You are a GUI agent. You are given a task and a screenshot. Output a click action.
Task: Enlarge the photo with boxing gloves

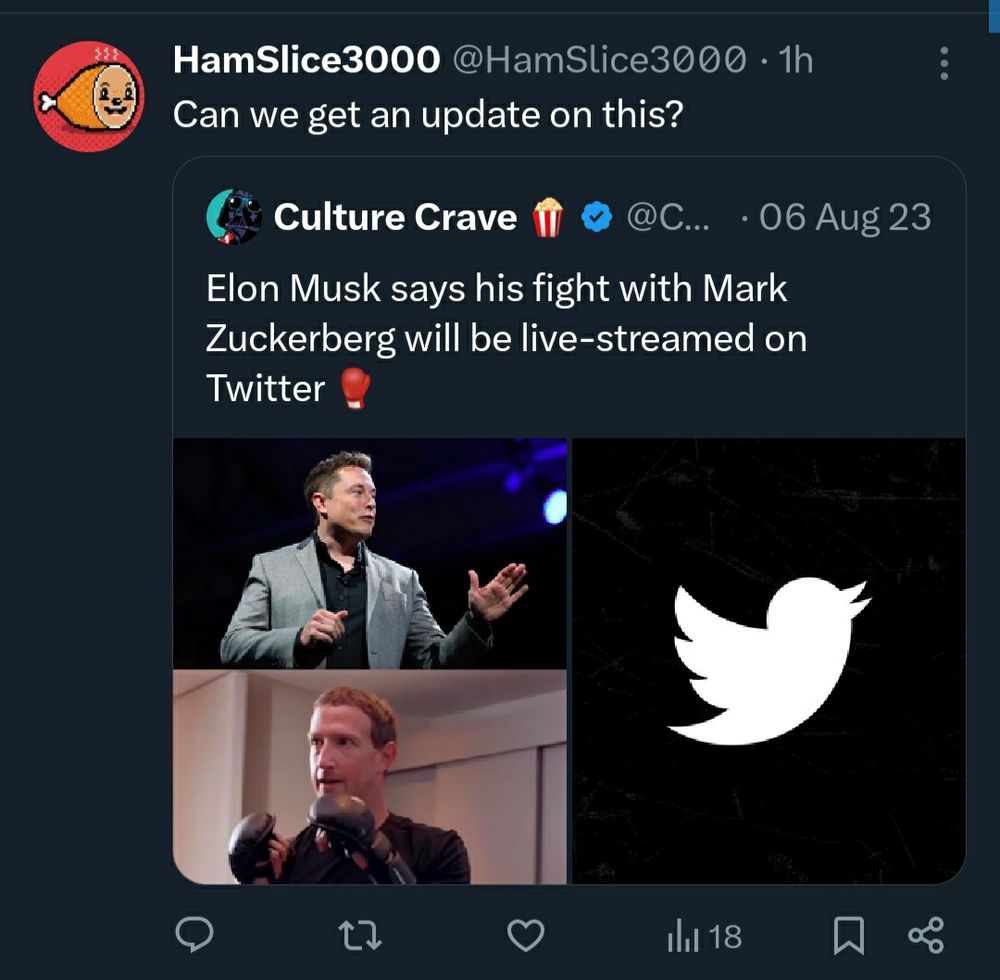pyautogui.click(x=370, y=777)
